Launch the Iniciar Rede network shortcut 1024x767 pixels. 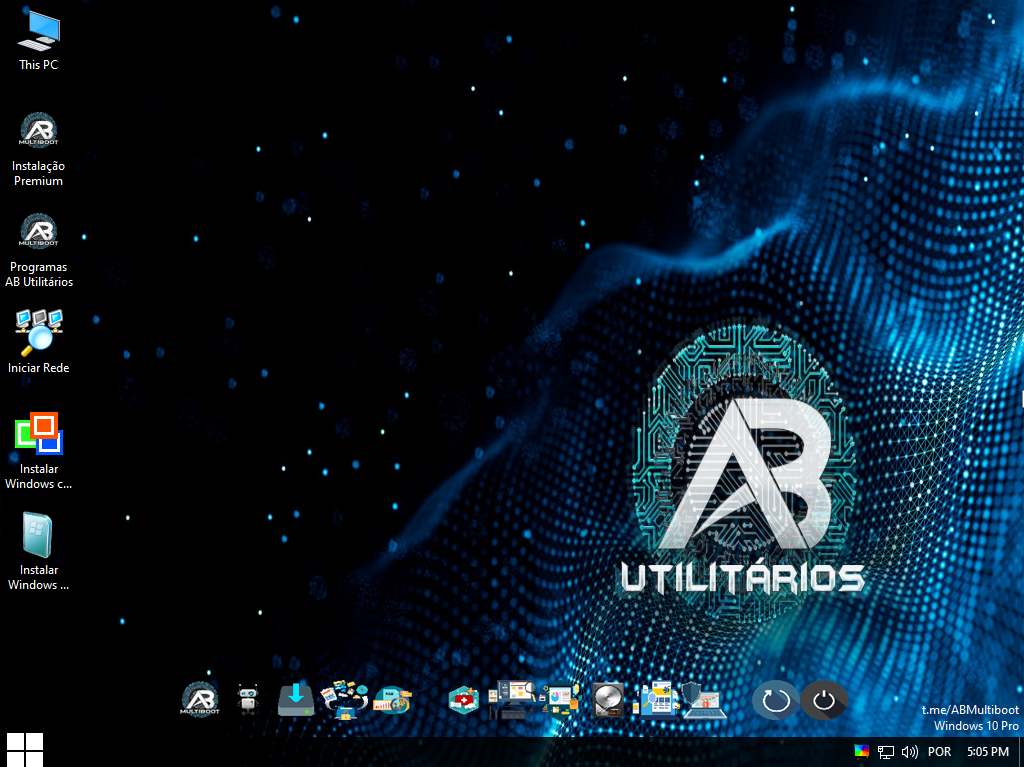click(x=39, y=341)
